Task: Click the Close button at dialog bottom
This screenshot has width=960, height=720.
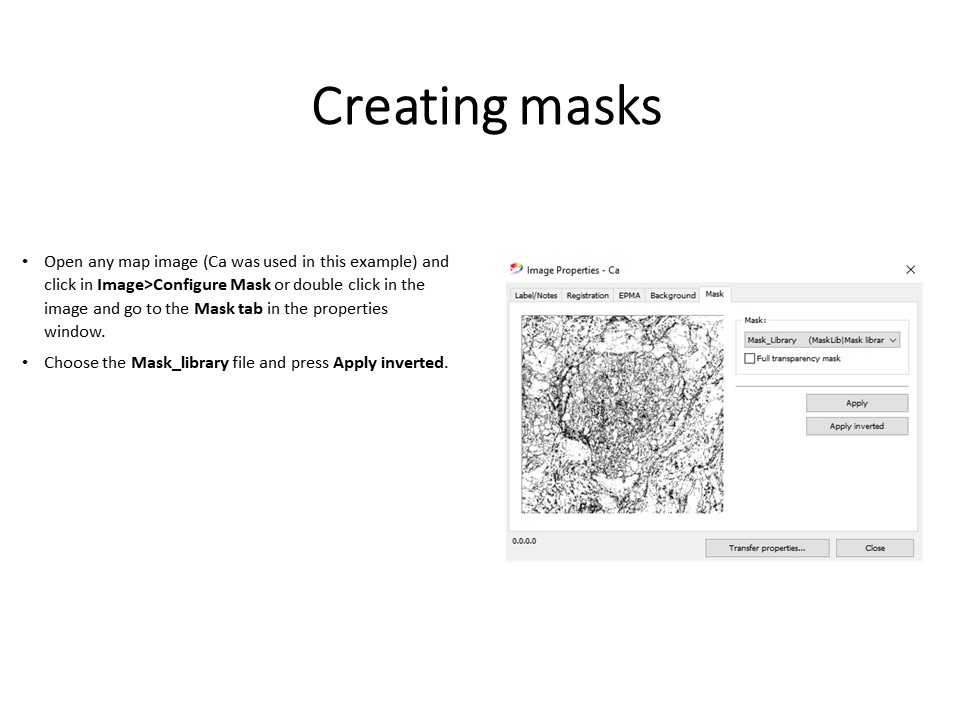Action: pos(874,548)
